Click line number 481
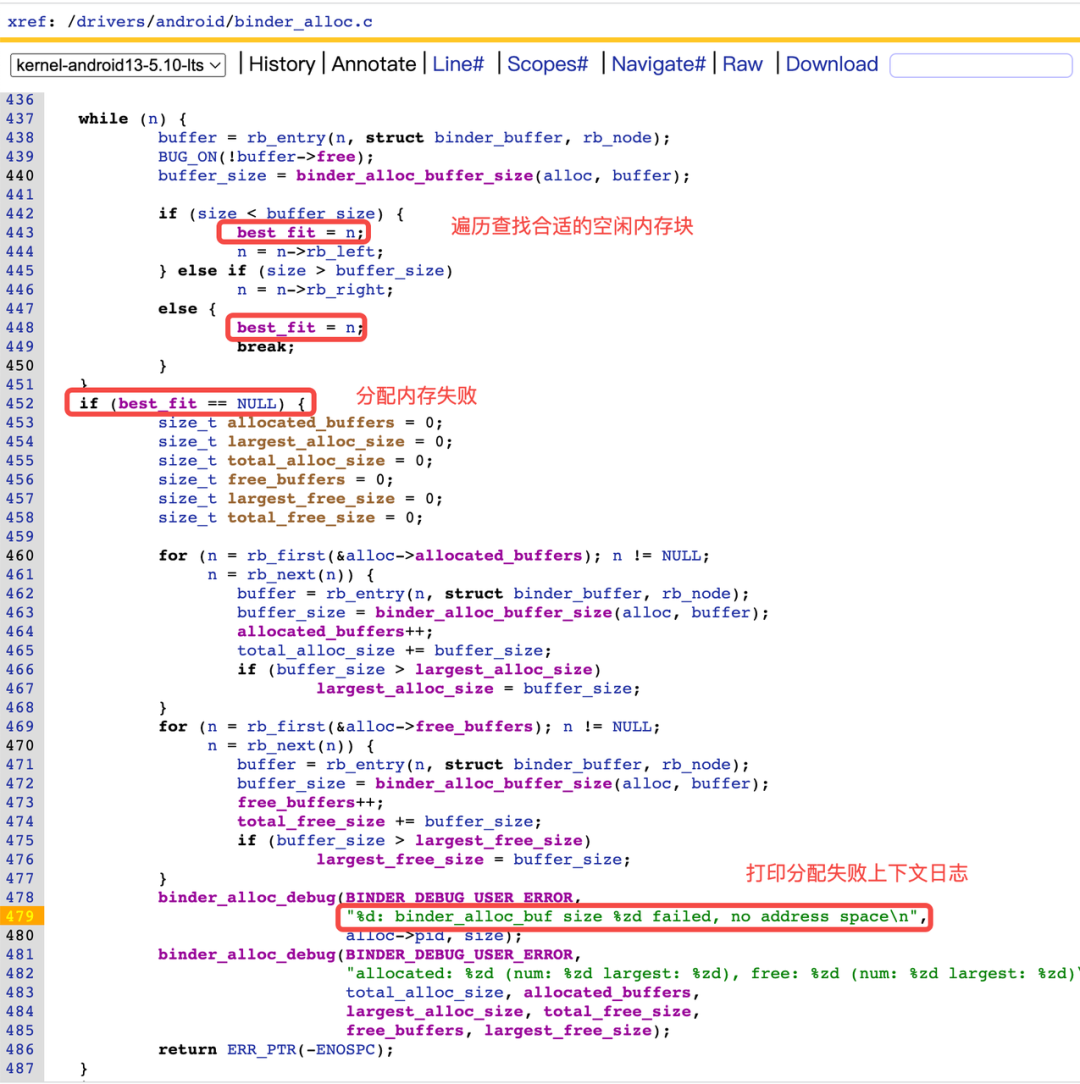This screenshot has height=1084, width=1080. 19,955
